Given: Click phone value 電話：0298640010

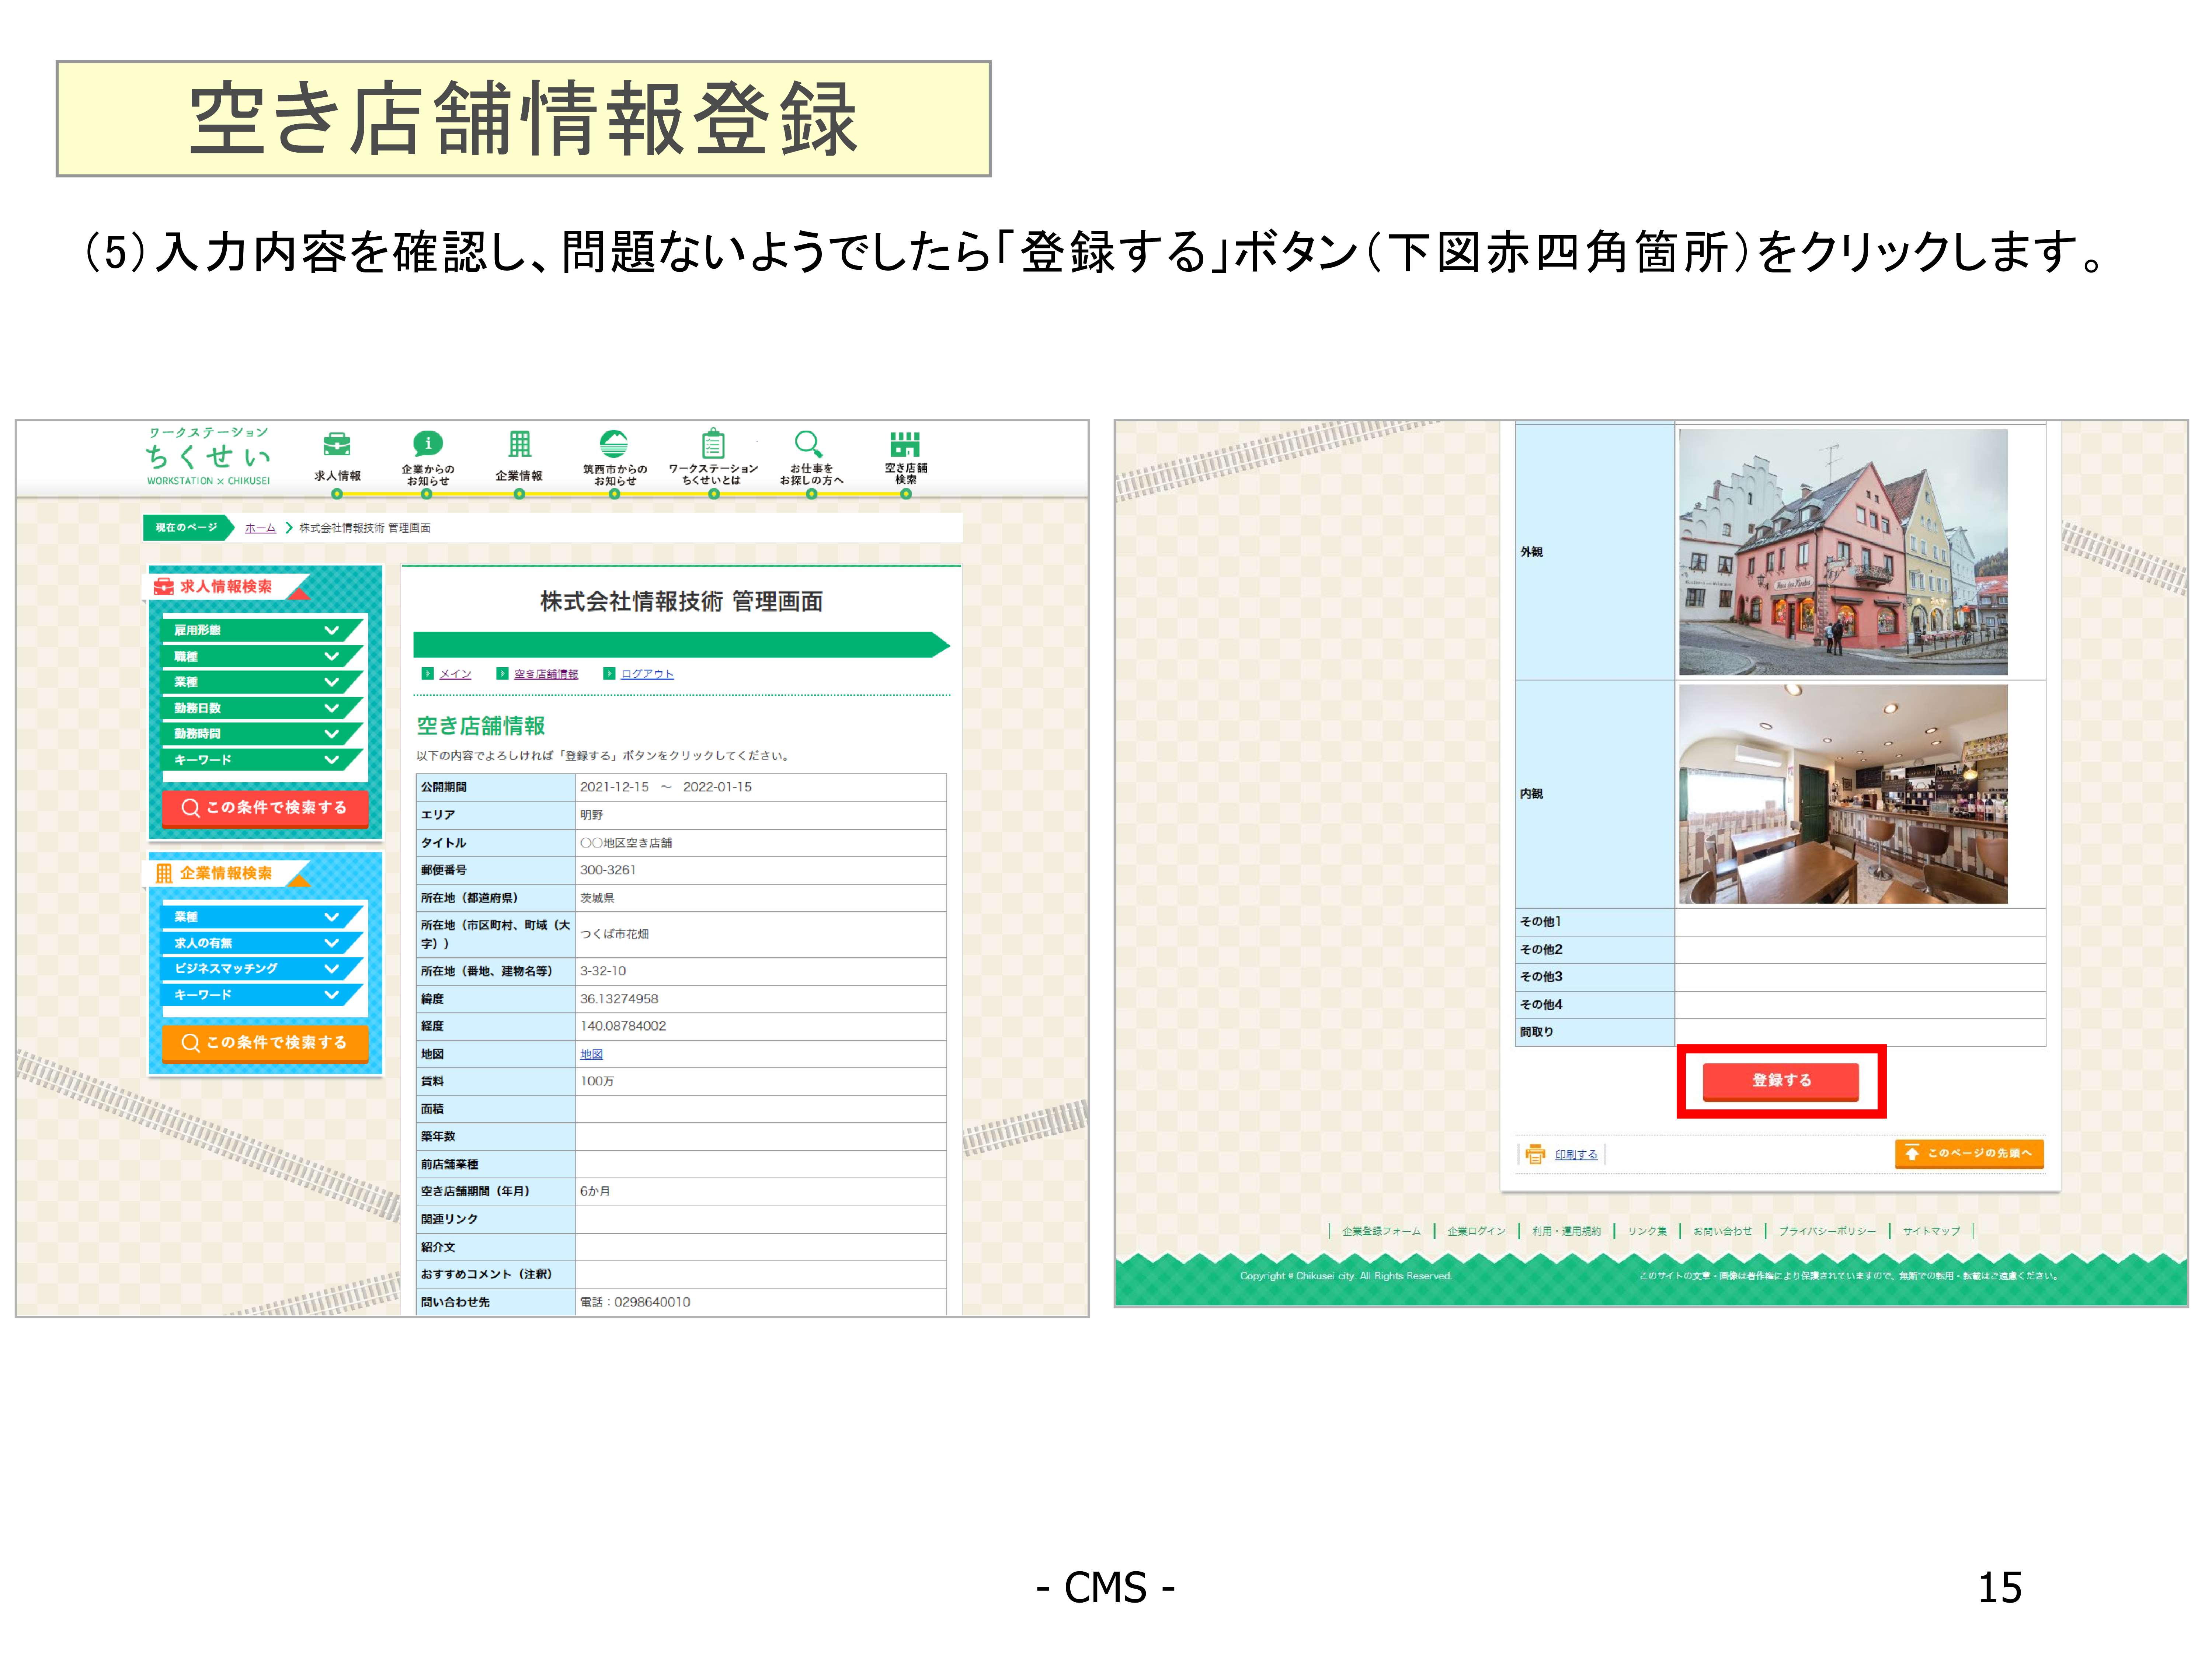Looking at the screenshot, I should (x=635, y=1302).
